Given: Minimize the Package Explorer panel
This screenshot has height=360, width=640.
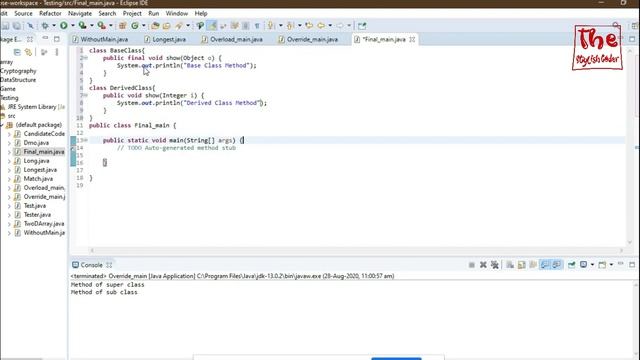Looking at the screenshot, I should (45, 39).
